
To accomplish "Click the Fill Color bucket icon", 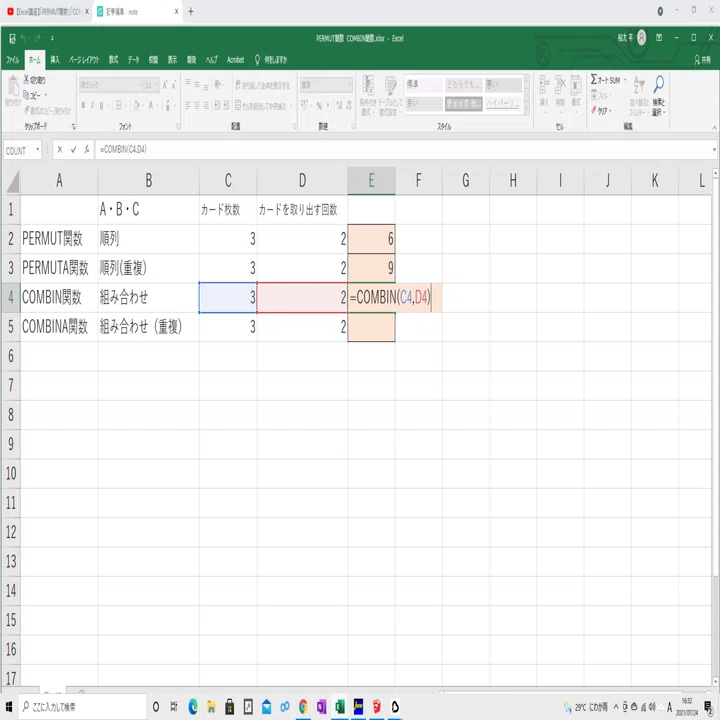I will click(136, 105).
